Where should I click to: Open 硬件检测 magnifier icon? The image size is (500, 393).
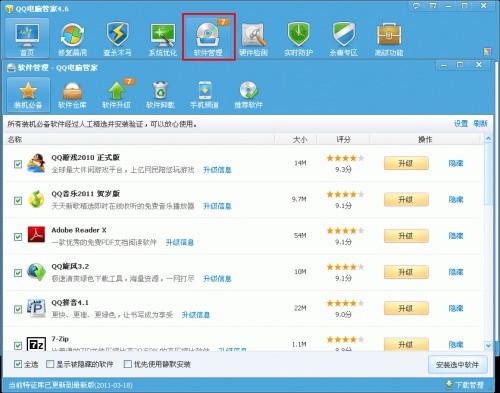pyautogui.click(x=253, y=38)
